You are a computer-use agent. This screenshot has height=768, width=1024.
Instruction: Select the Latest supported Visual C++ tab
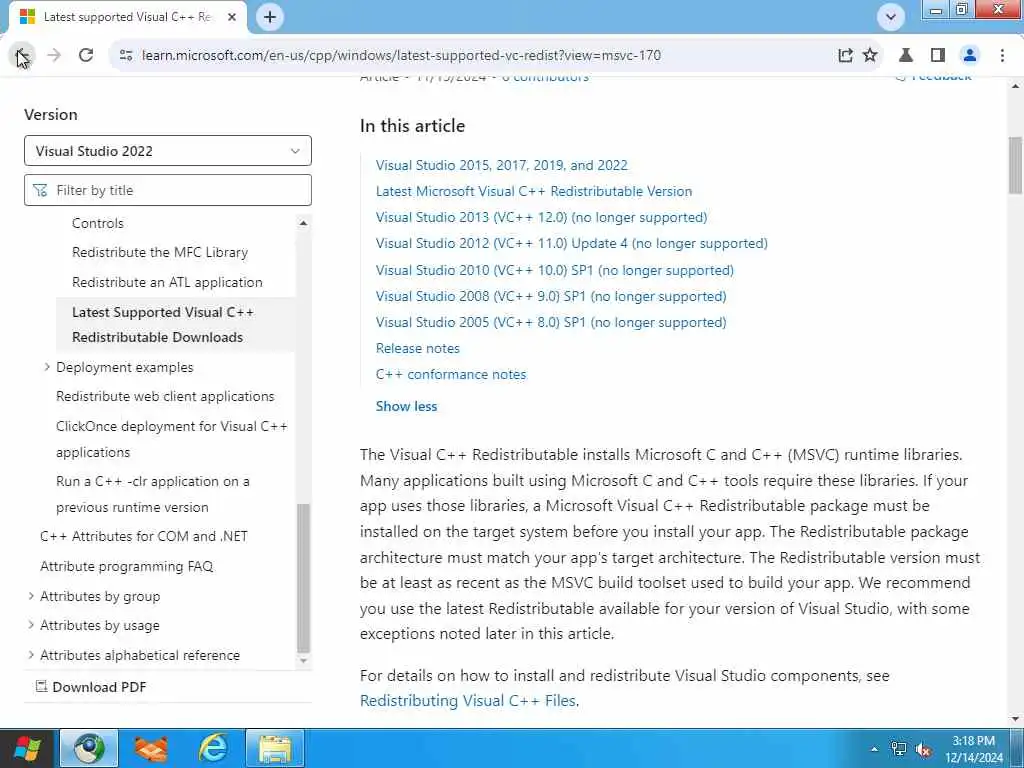click(x=127, y=18)
